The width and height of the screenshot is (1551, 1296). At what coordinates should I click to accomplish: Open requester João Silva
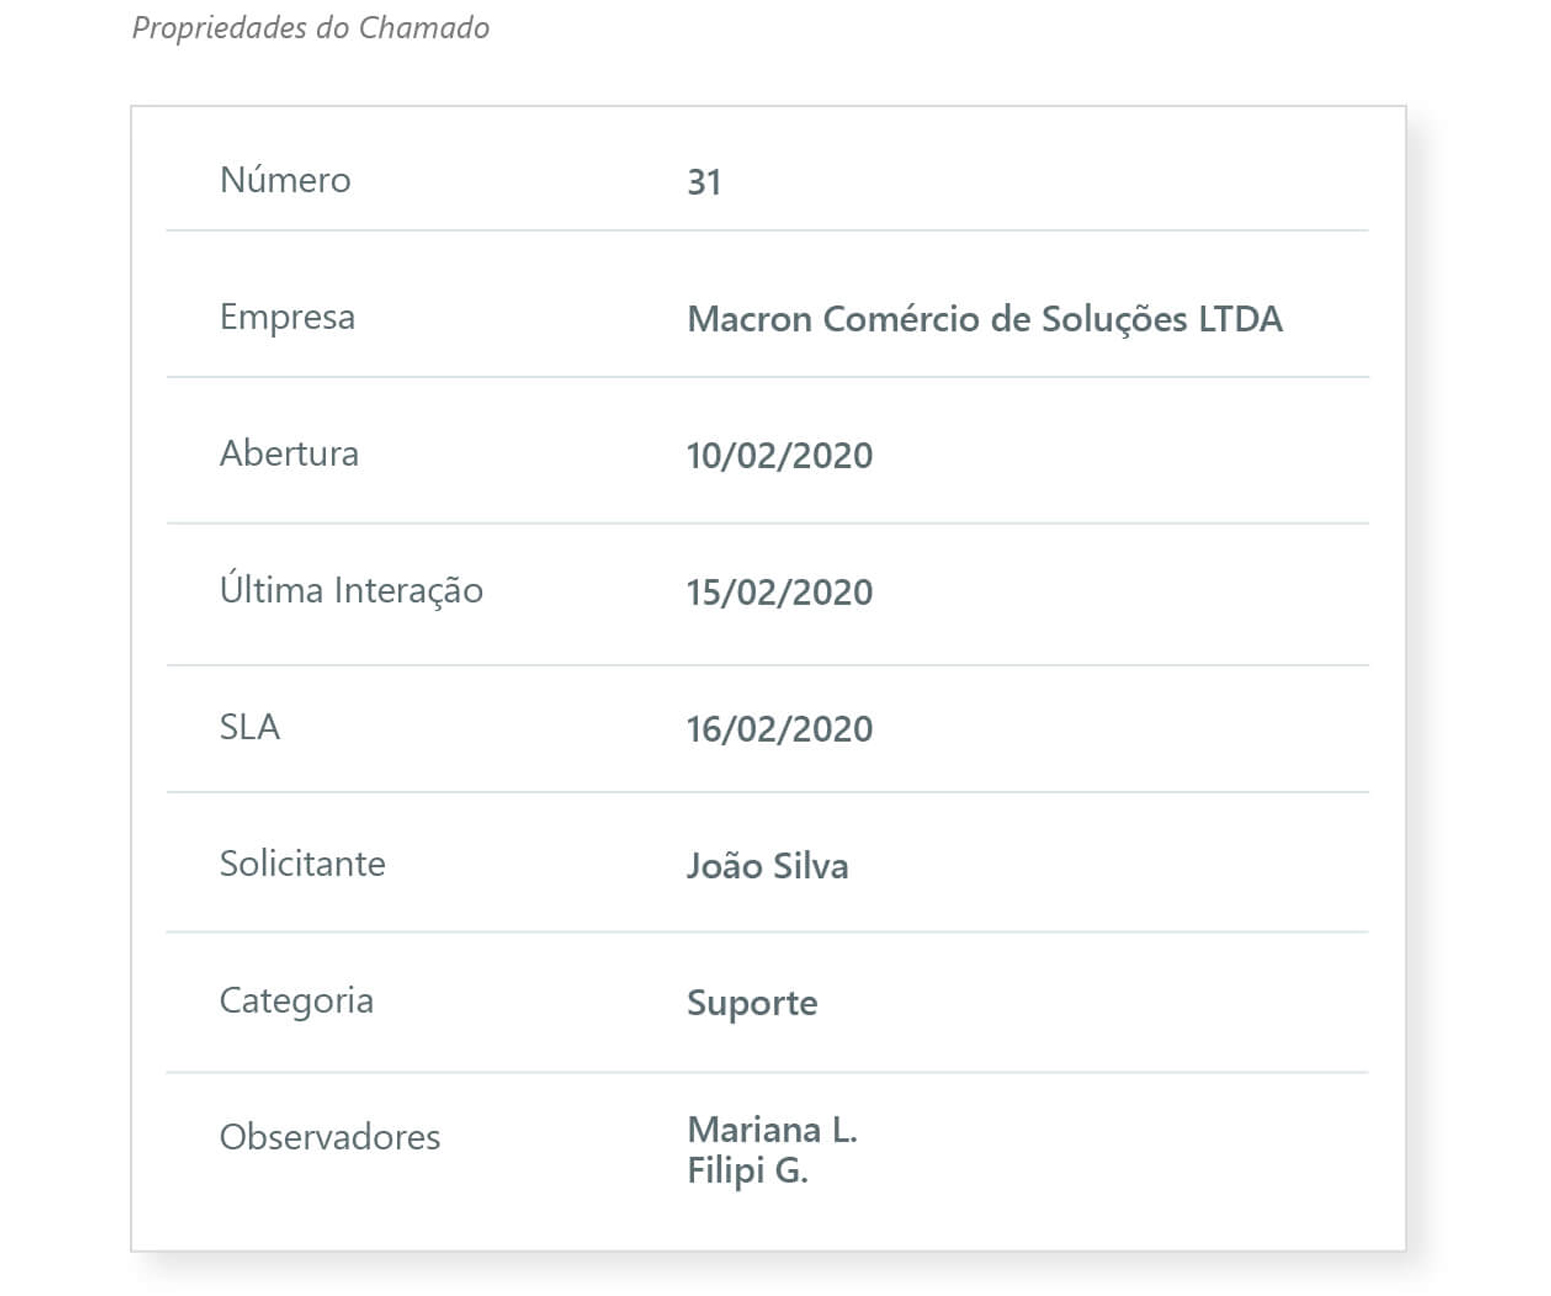point(767,866)
